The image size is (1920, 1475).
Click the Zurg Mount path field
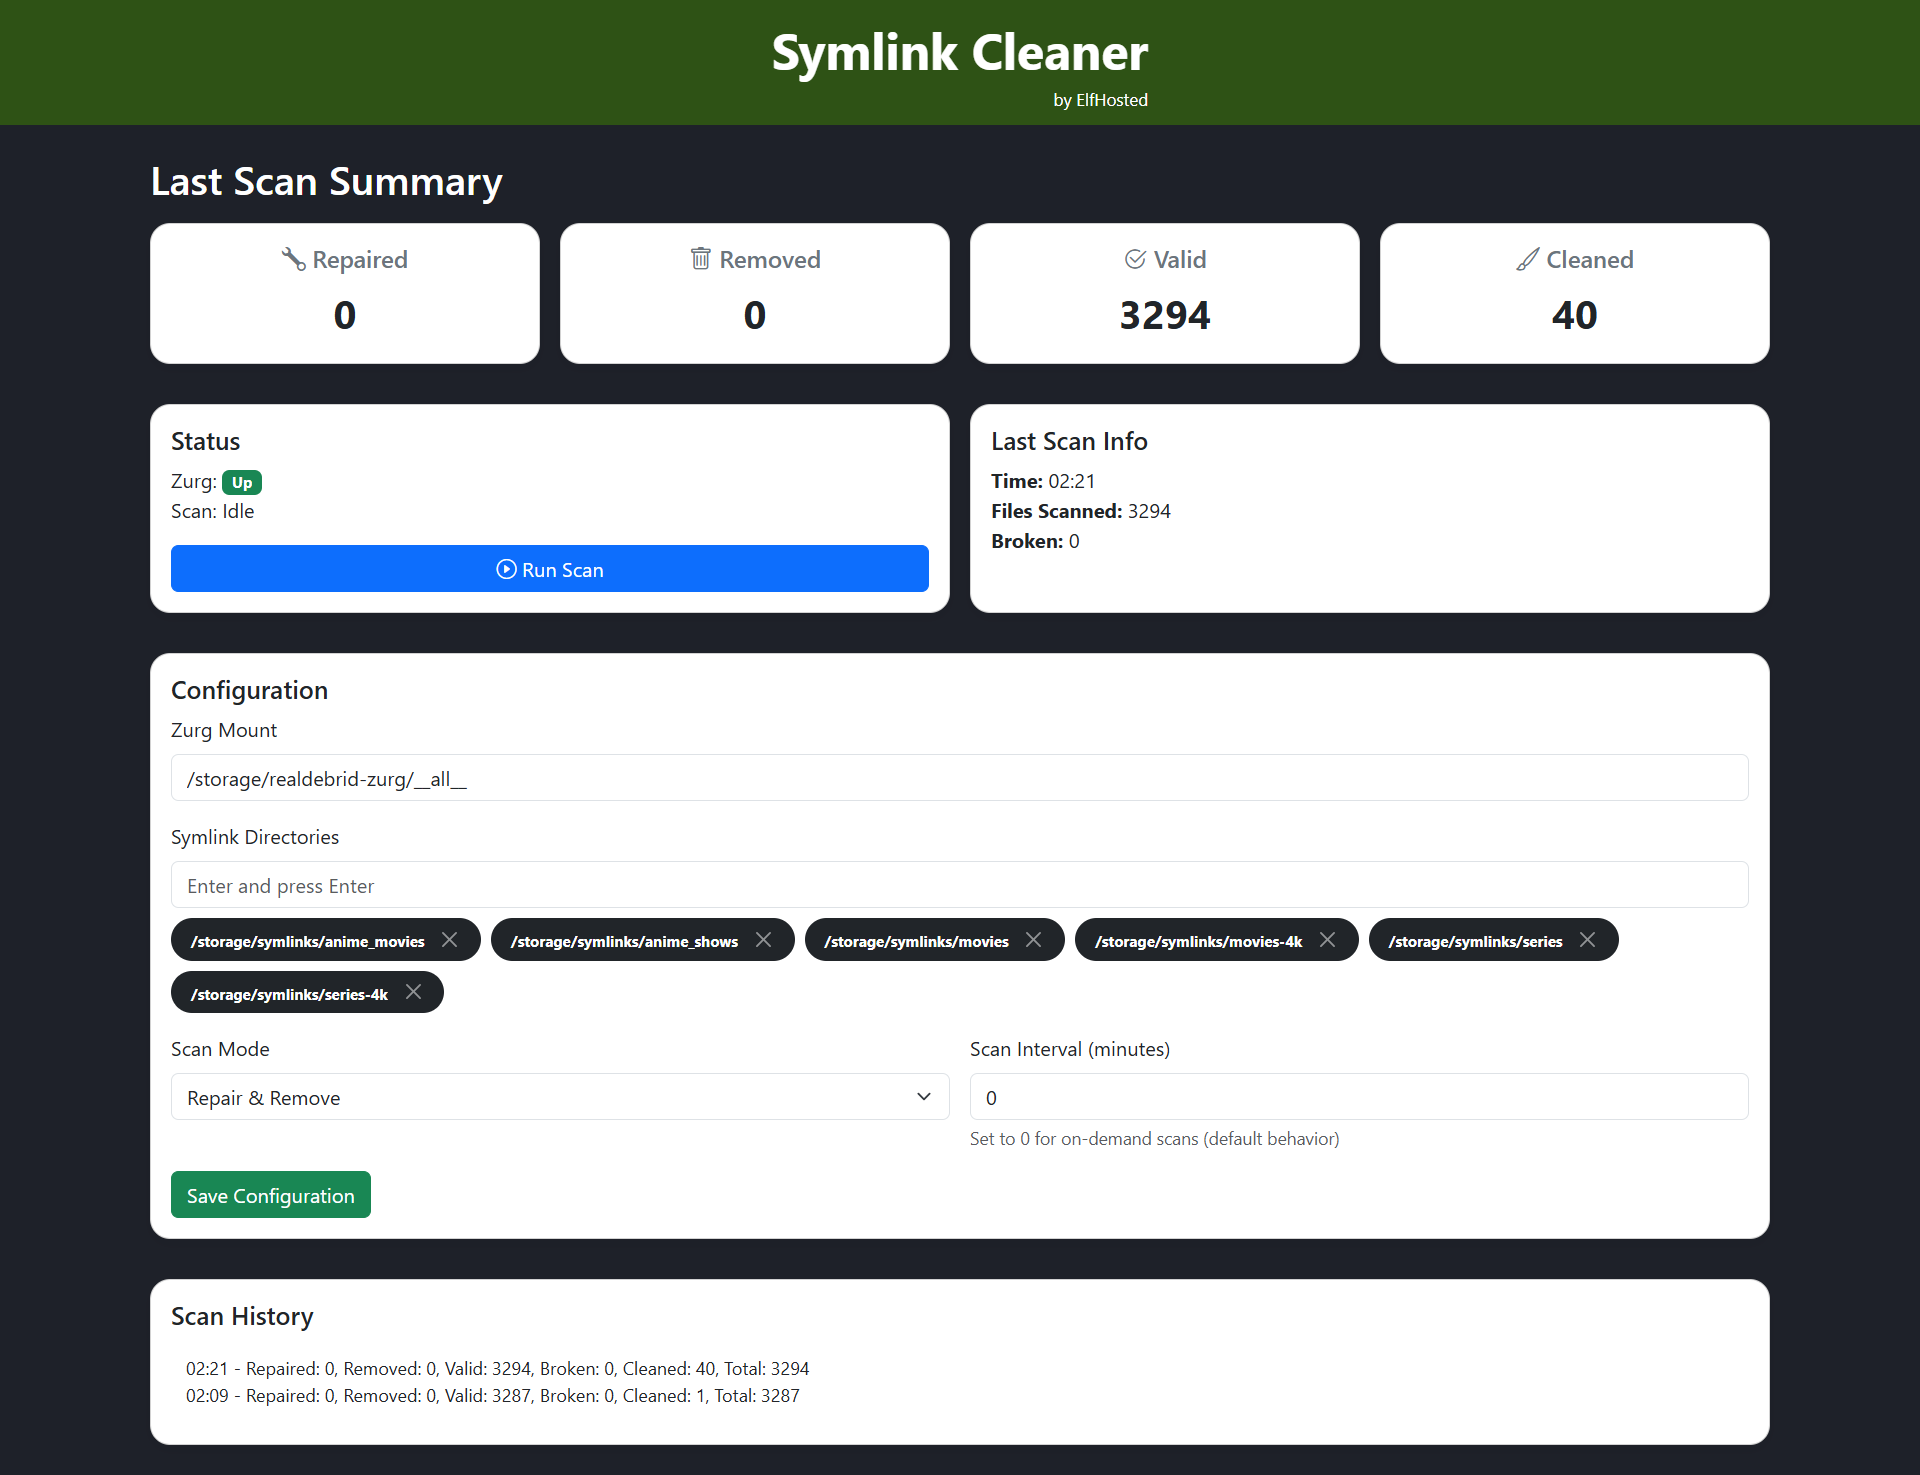(960, 778)
